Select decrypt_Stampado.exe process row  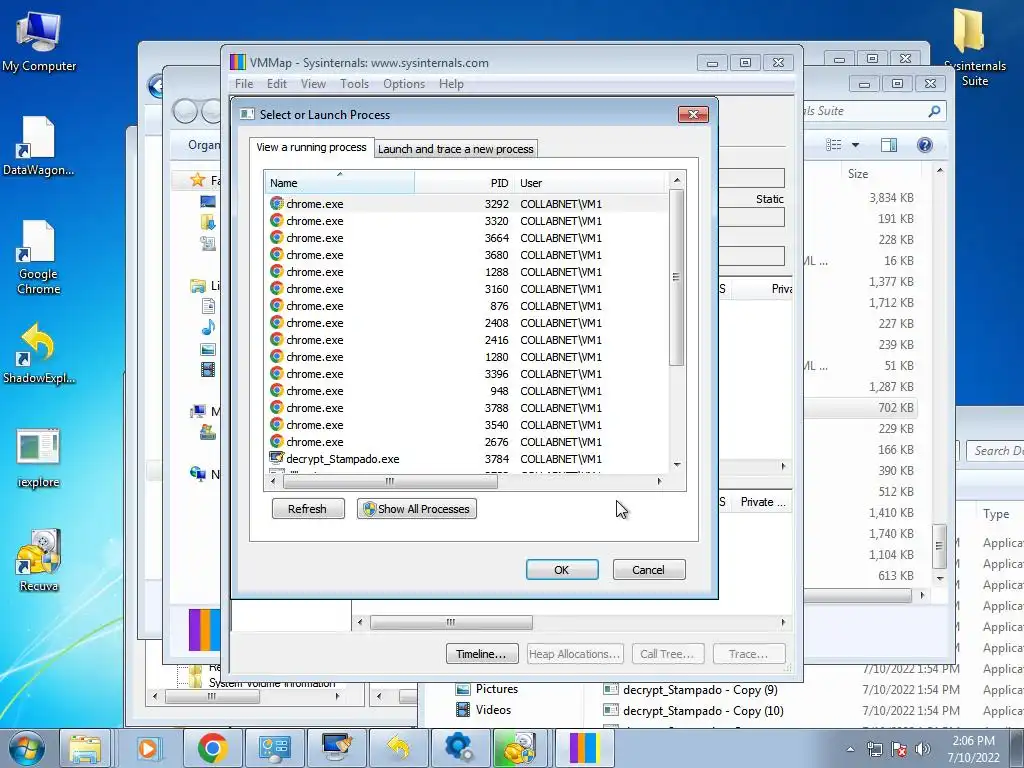coord(467,458)
